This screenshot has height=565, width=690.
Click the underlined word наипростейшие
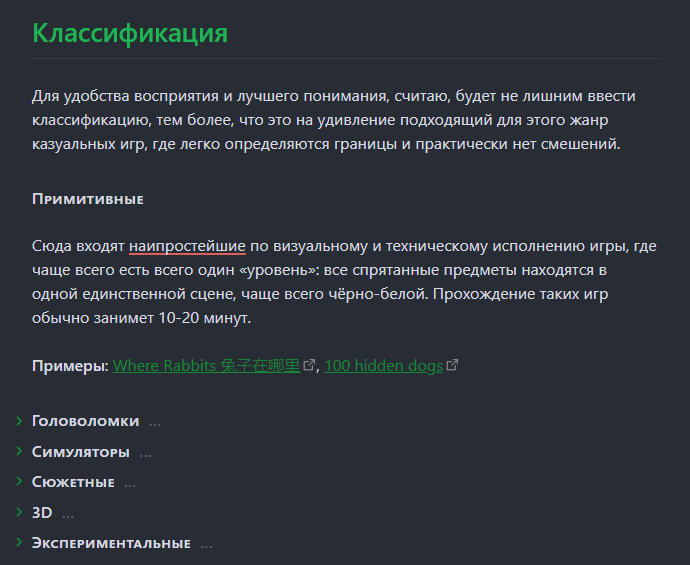coord(187,246)
